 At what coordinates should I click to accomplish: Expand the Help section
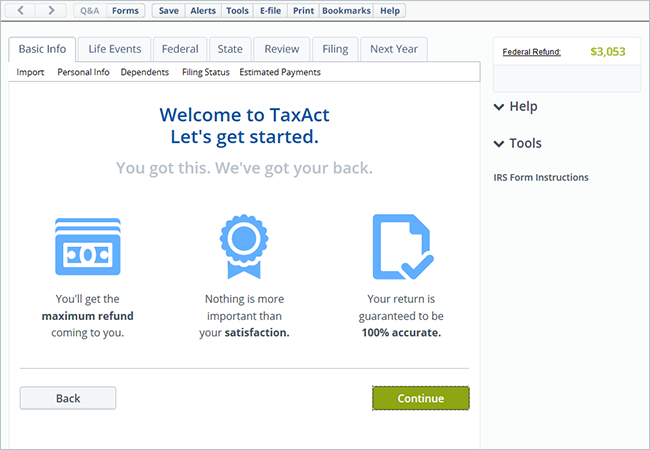pos(516,107)
